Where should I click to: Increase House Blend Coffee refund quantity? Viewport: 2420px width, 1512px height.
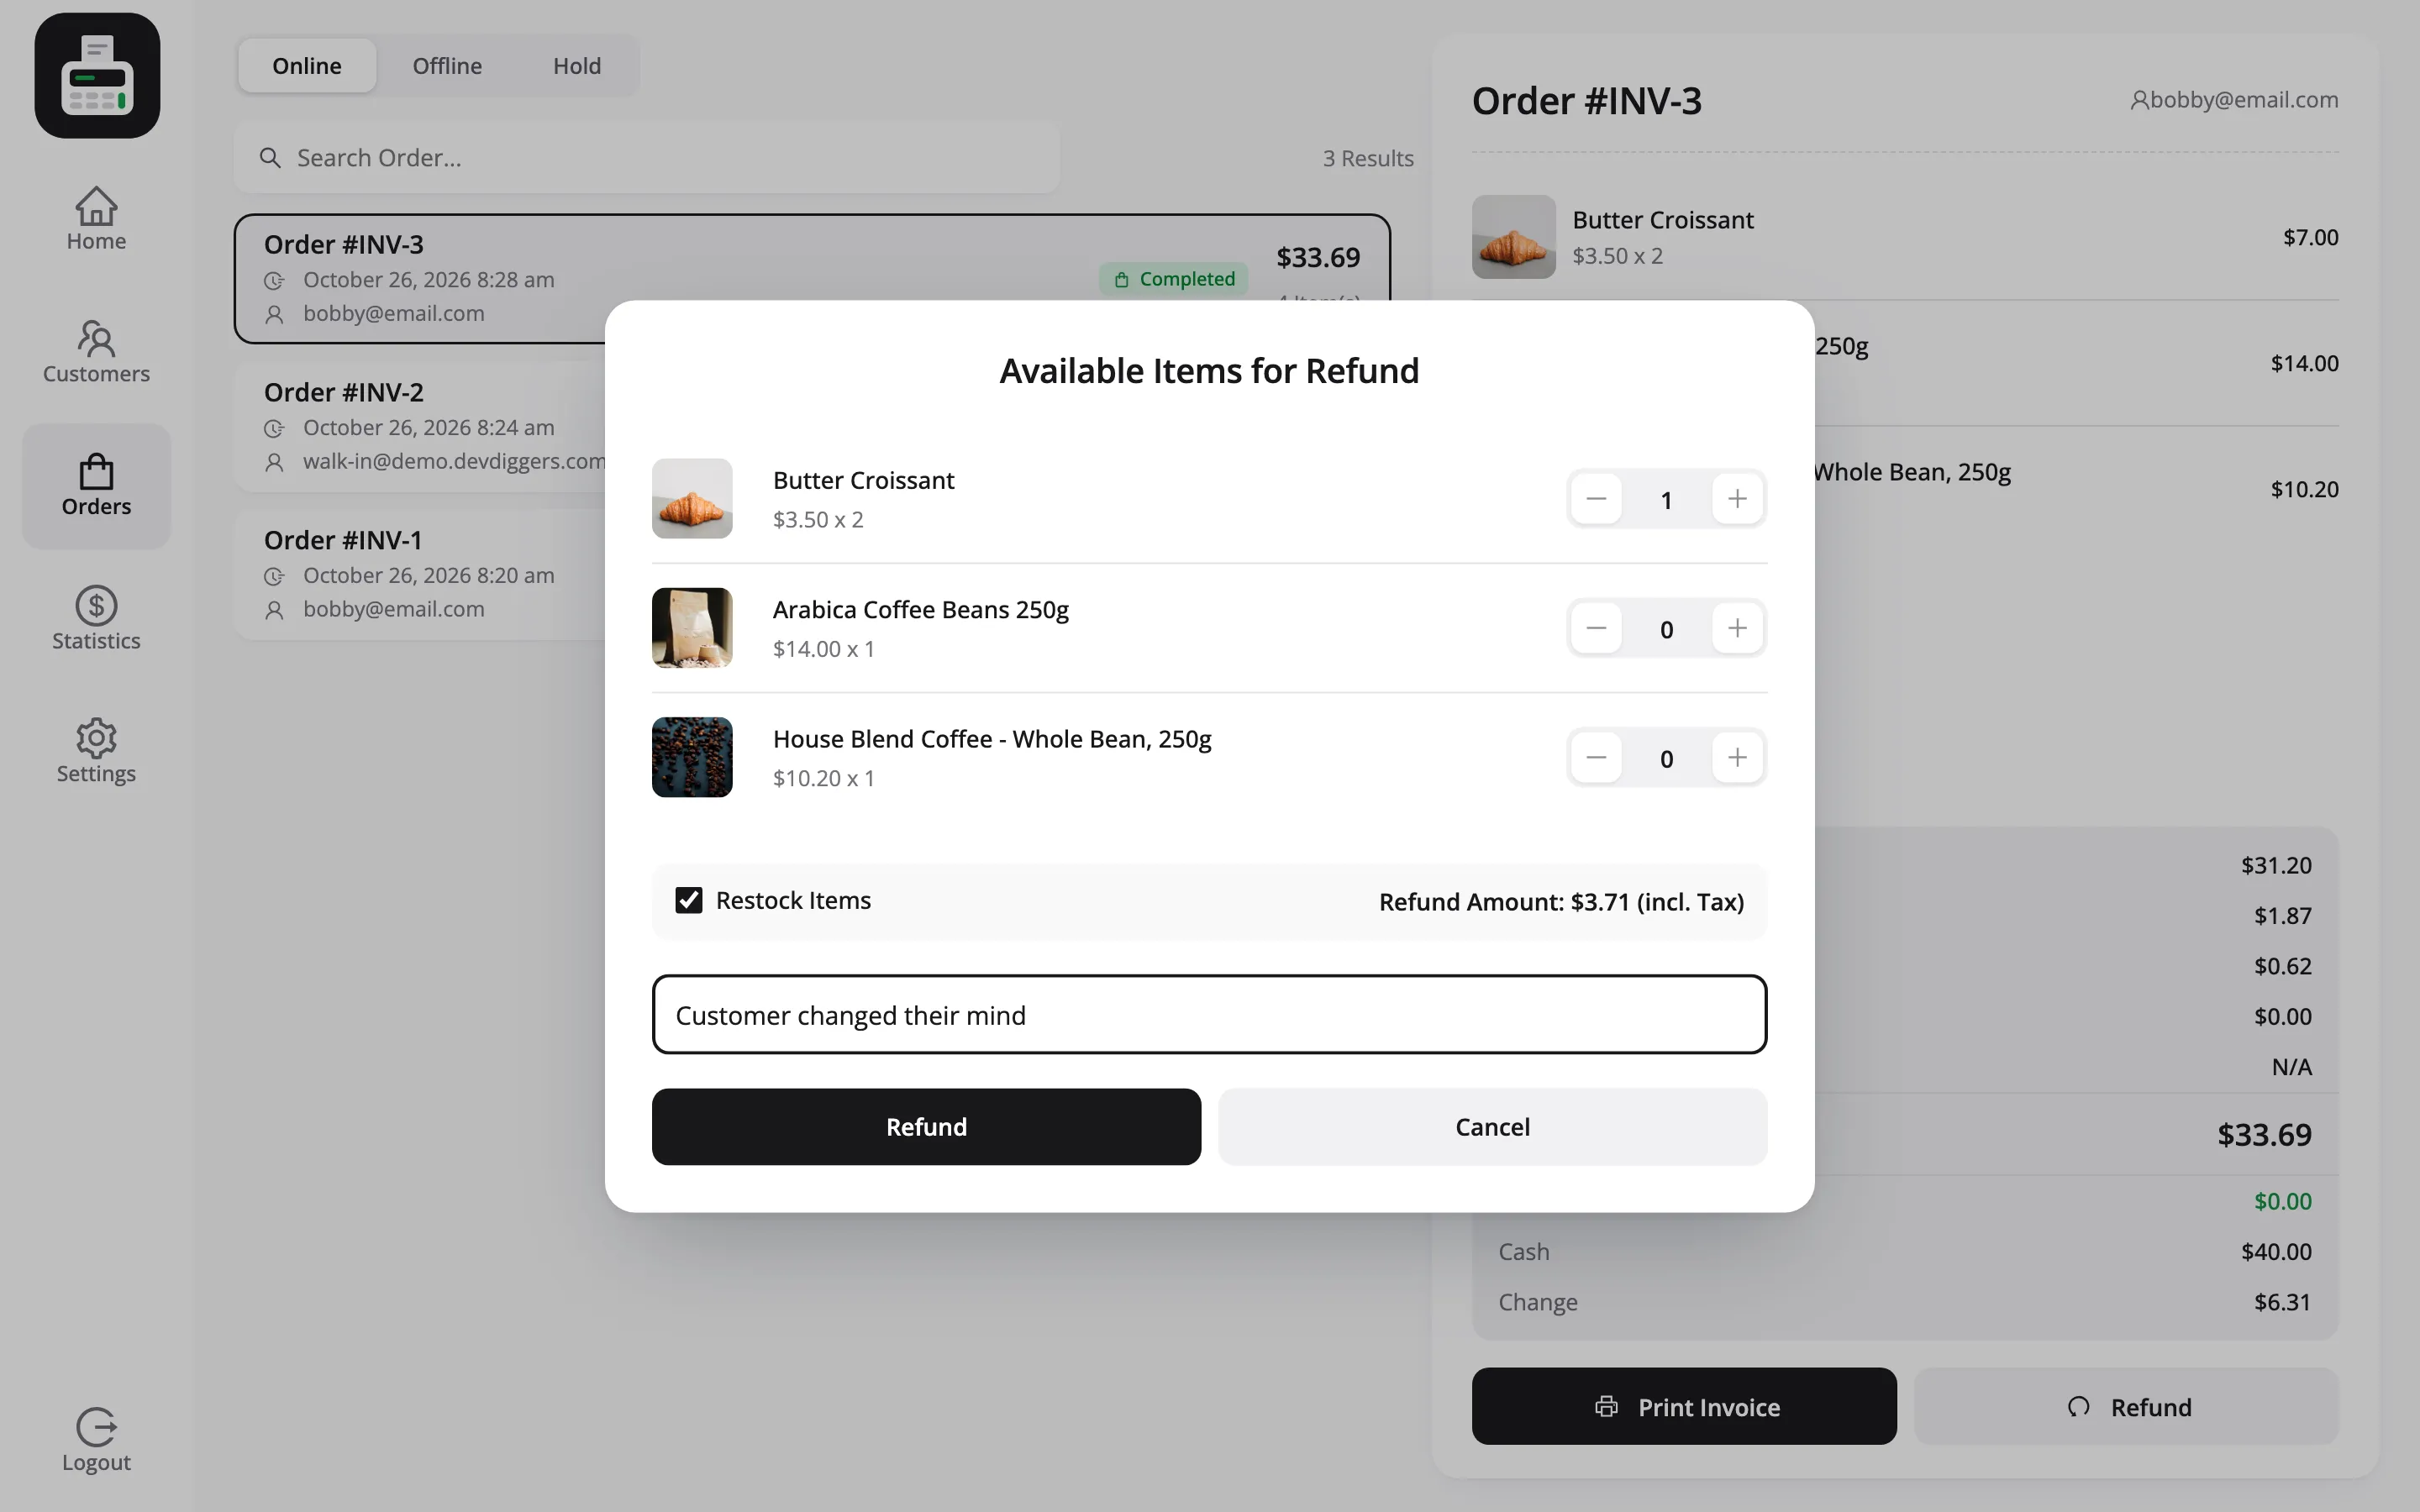point(1737,757)
